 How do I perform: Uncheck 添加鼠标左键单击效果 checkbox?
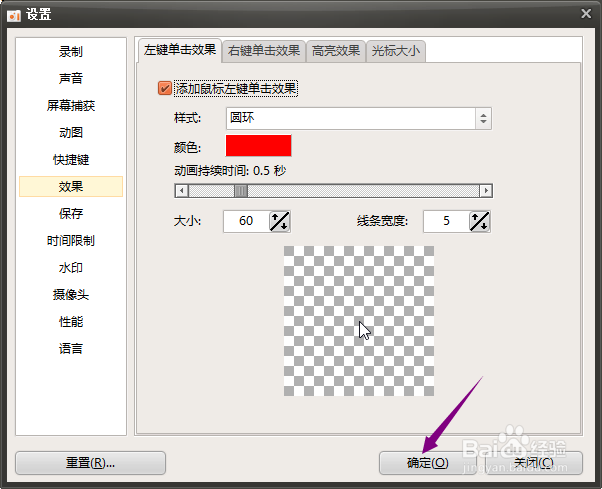165,88
